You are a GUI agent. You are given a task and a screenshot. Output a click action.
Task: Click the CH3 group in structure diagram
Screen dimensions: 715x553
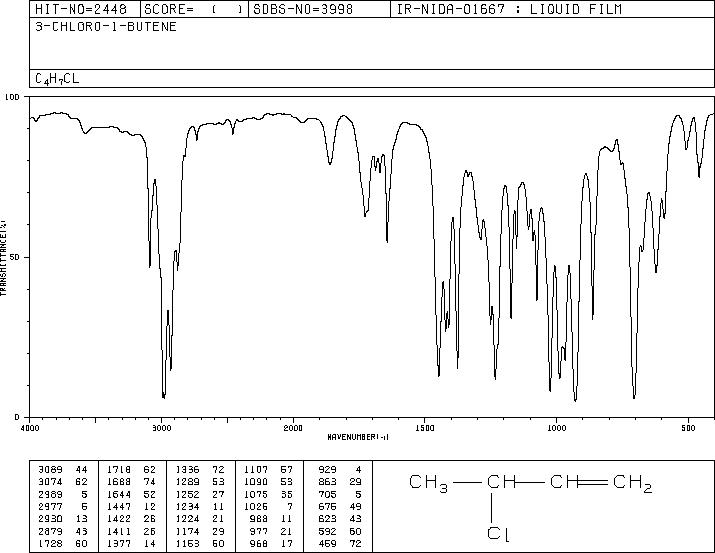pos(429,483)
